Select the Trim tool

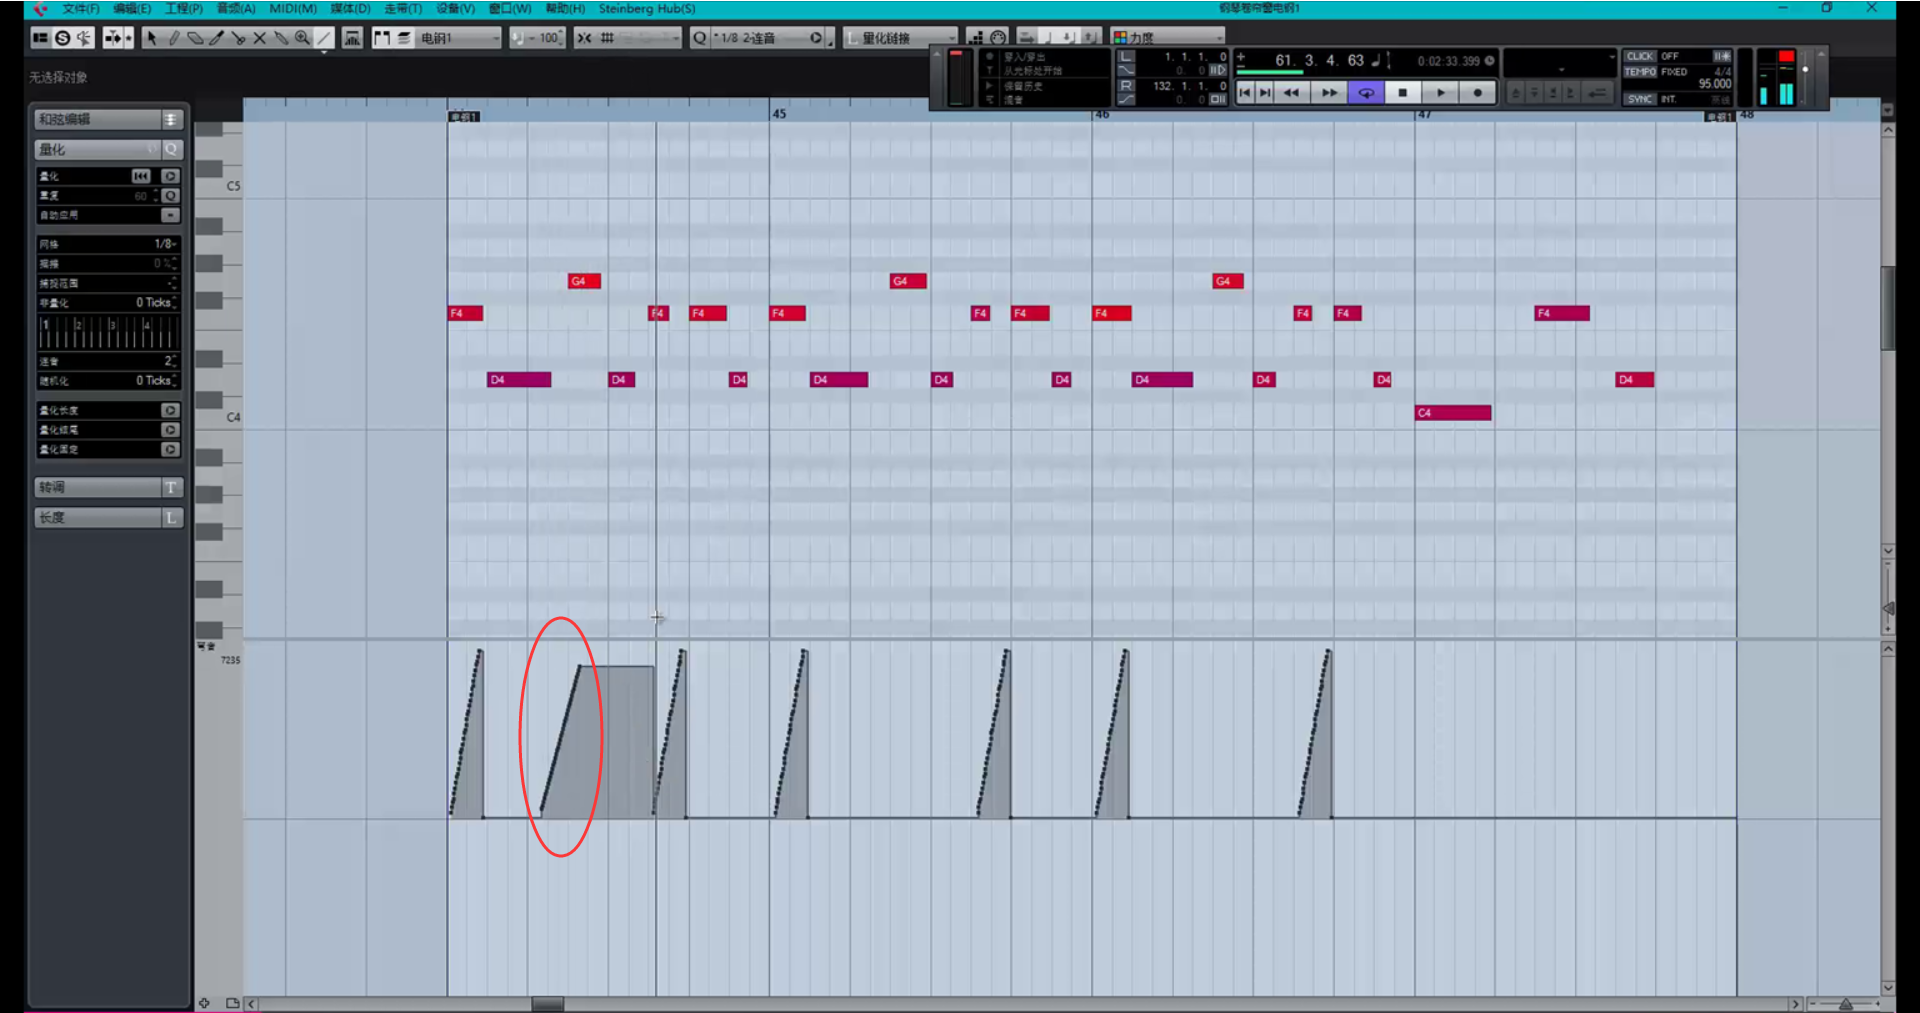tap(216, 38)
